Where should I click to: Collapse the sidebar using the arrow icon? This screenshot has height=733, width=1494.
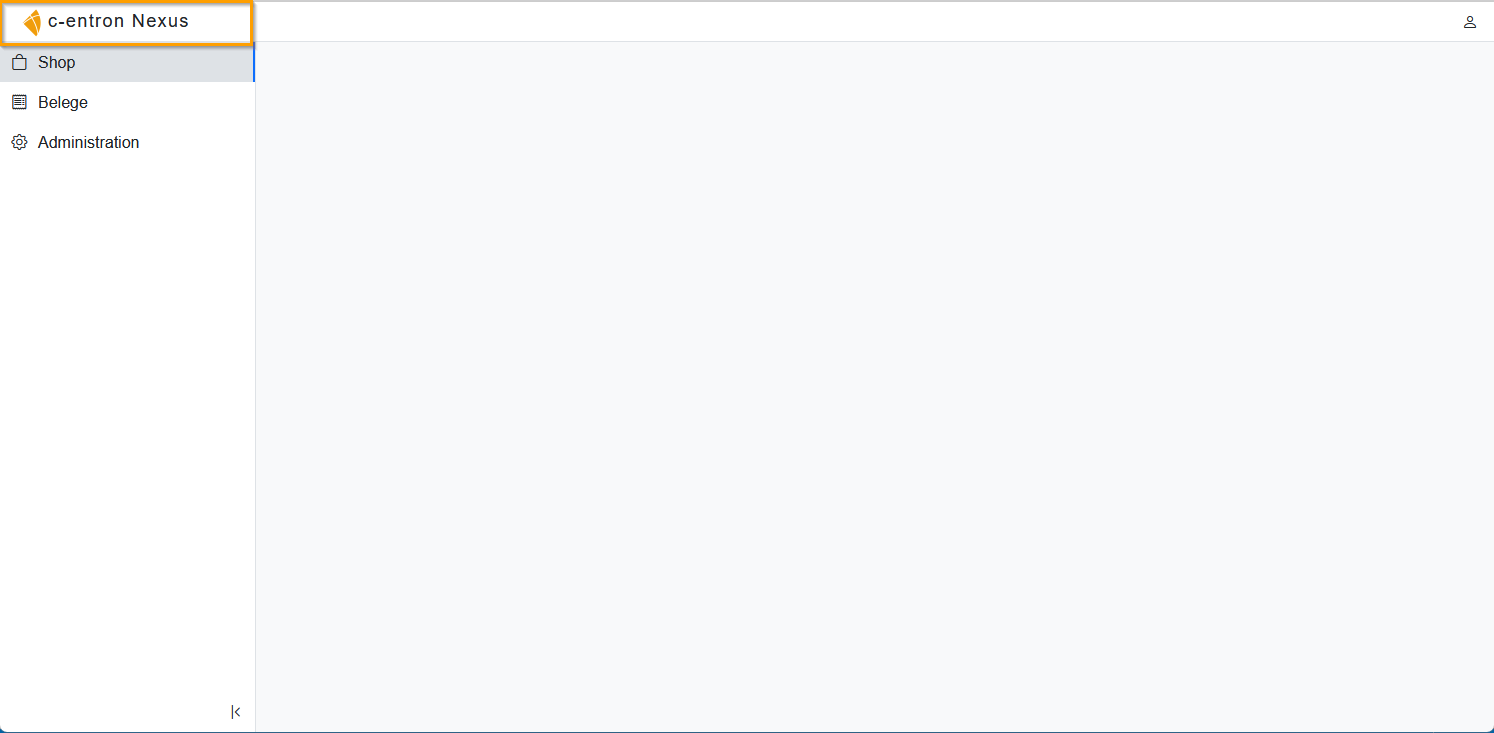[236, 712]
